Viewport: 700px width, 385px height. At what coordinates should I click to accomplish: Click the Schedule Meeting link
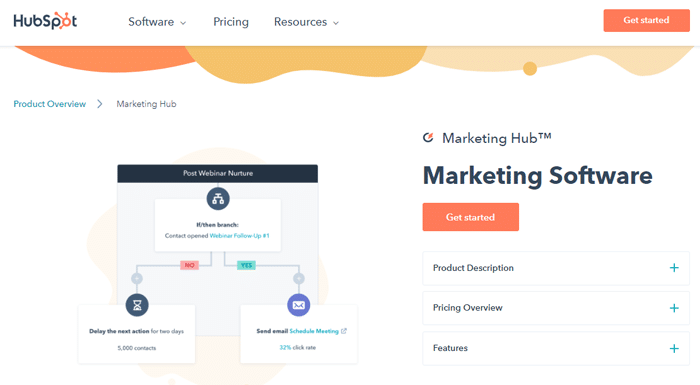(x=314, y=331)
